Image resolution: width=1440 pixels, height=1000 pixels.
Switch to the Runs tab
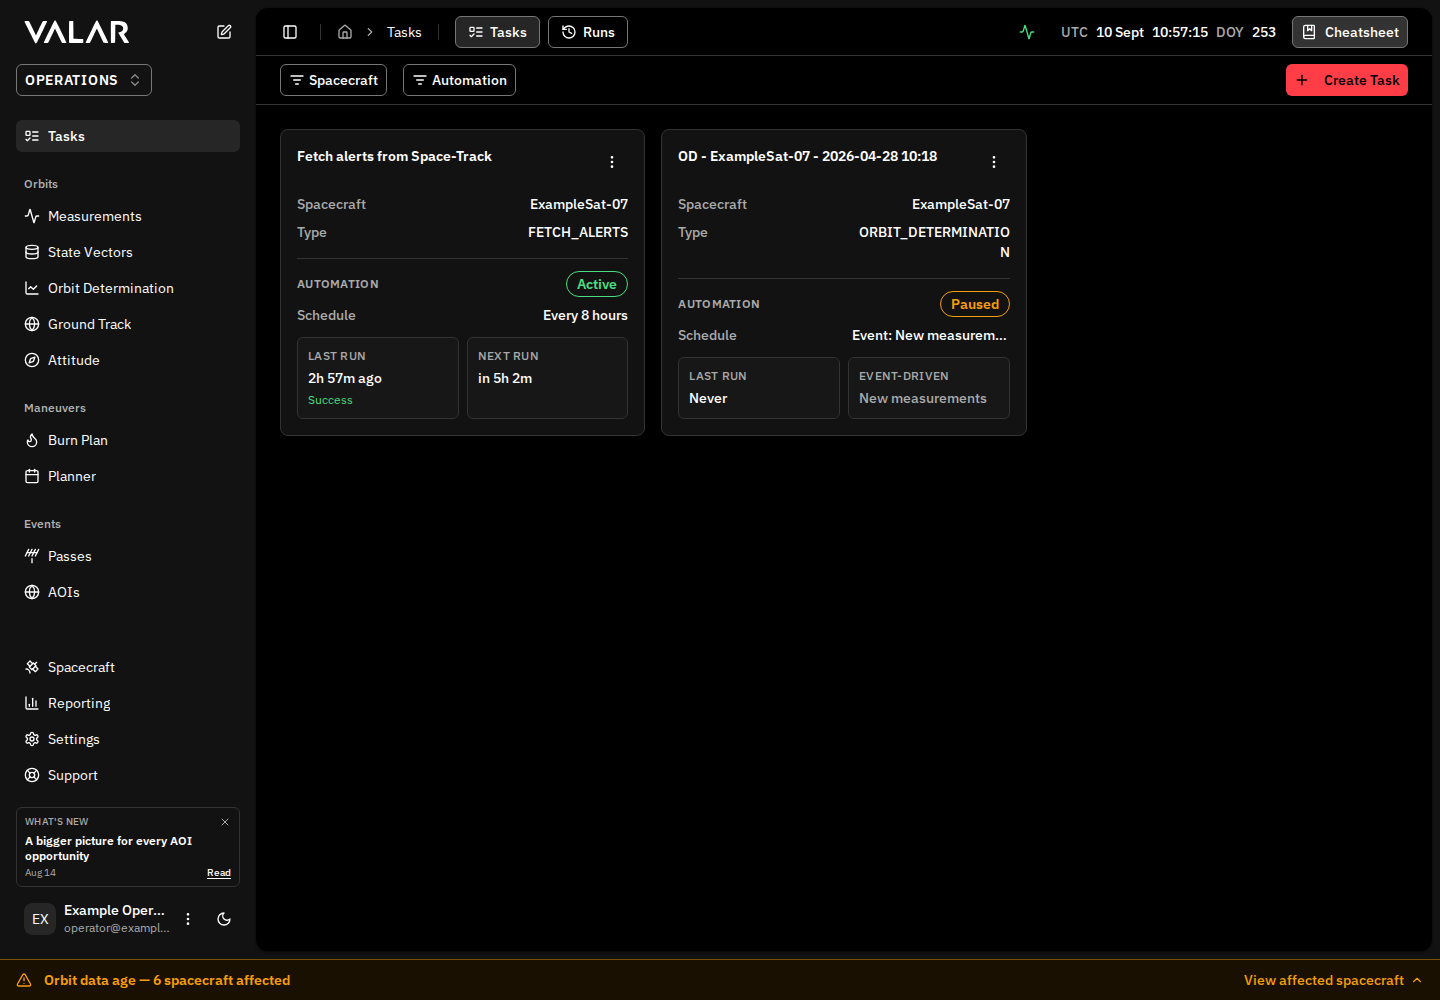pos(588,32)
